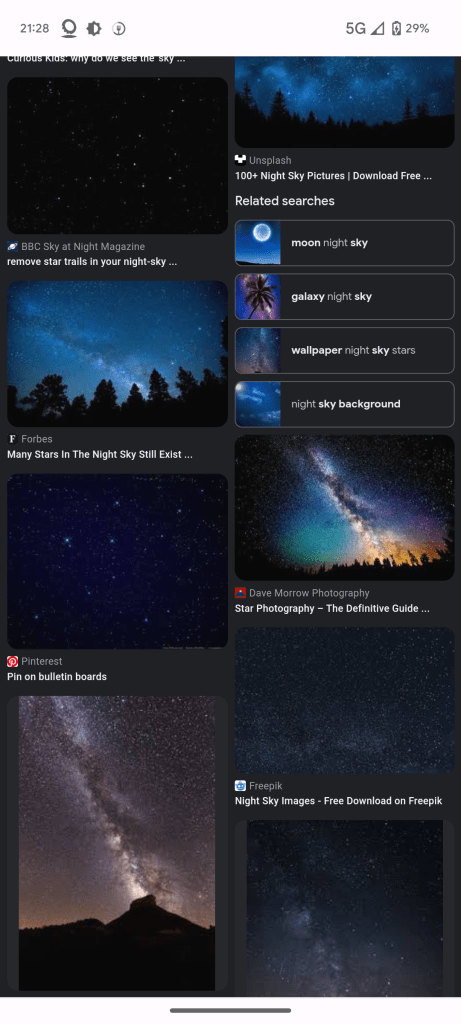Open the Forbes Milky Way over trees image
Screen dimensions: 461x1024
(x=118, y=354)
